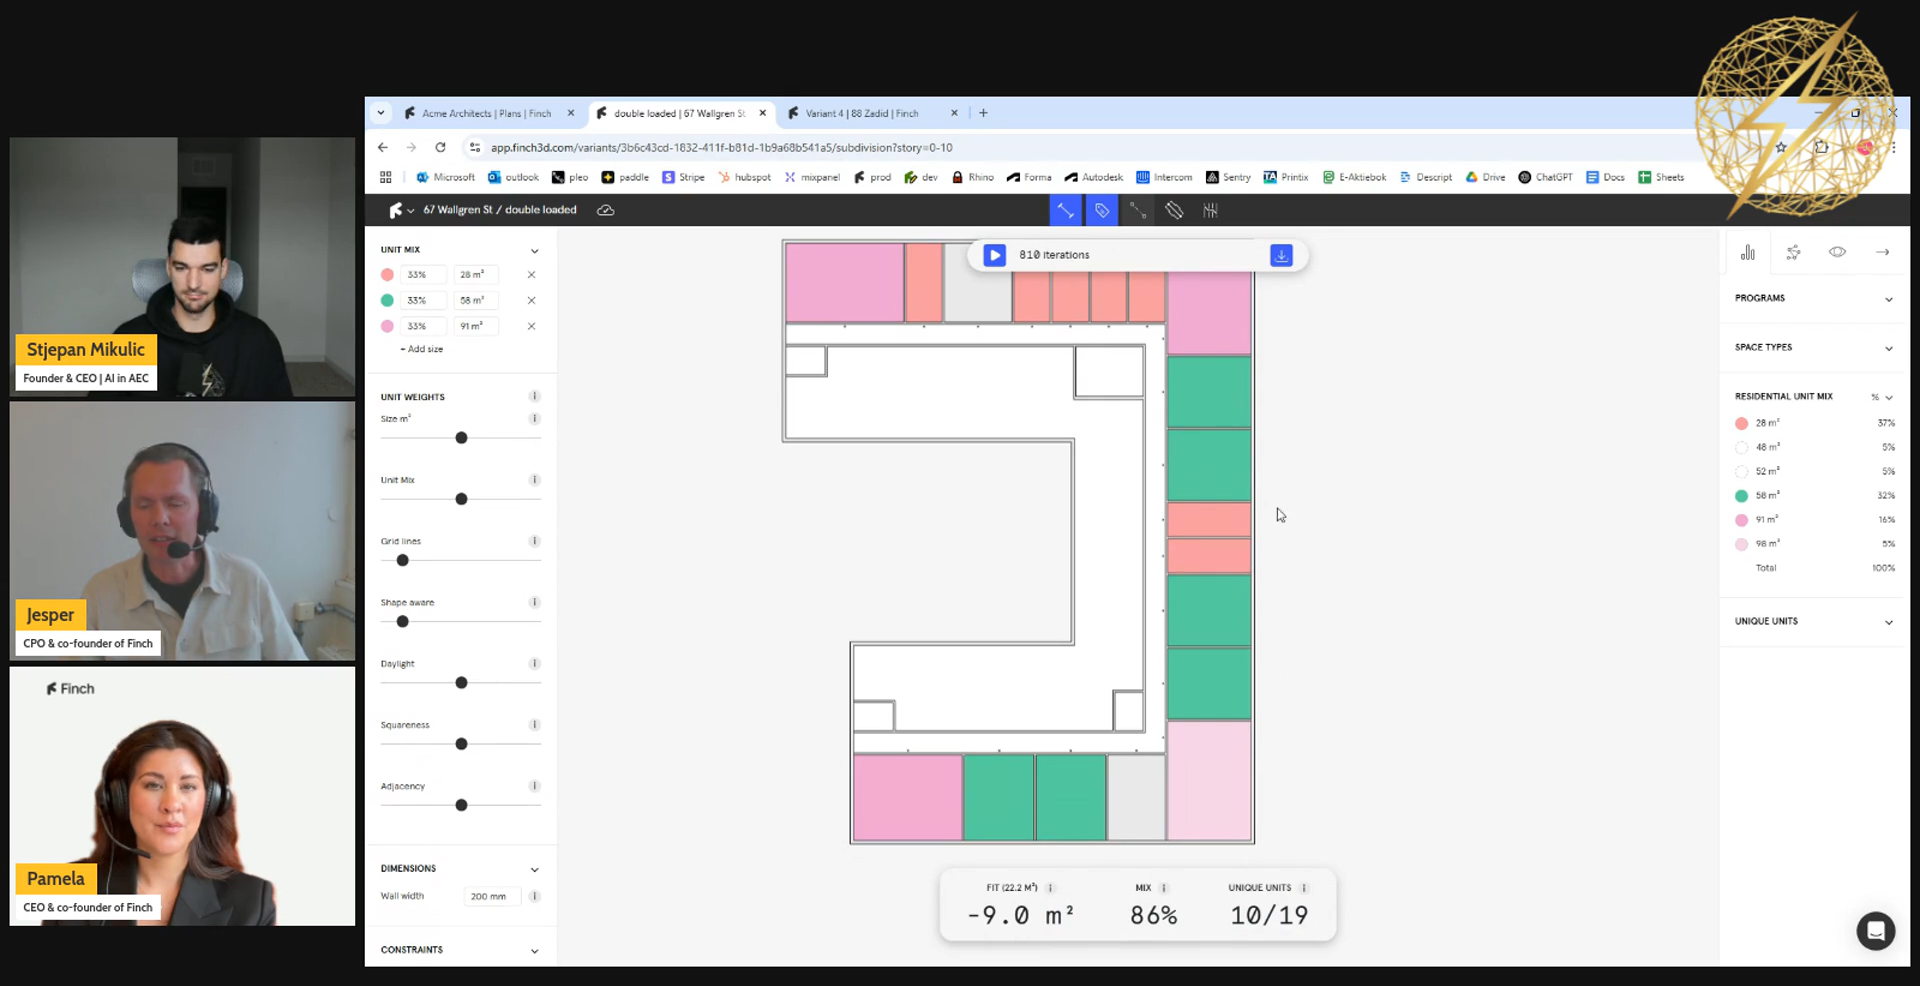This screenshot has height=986, width=1920.
Task: Collapse the Dimensions section
Action: [534, 869]
